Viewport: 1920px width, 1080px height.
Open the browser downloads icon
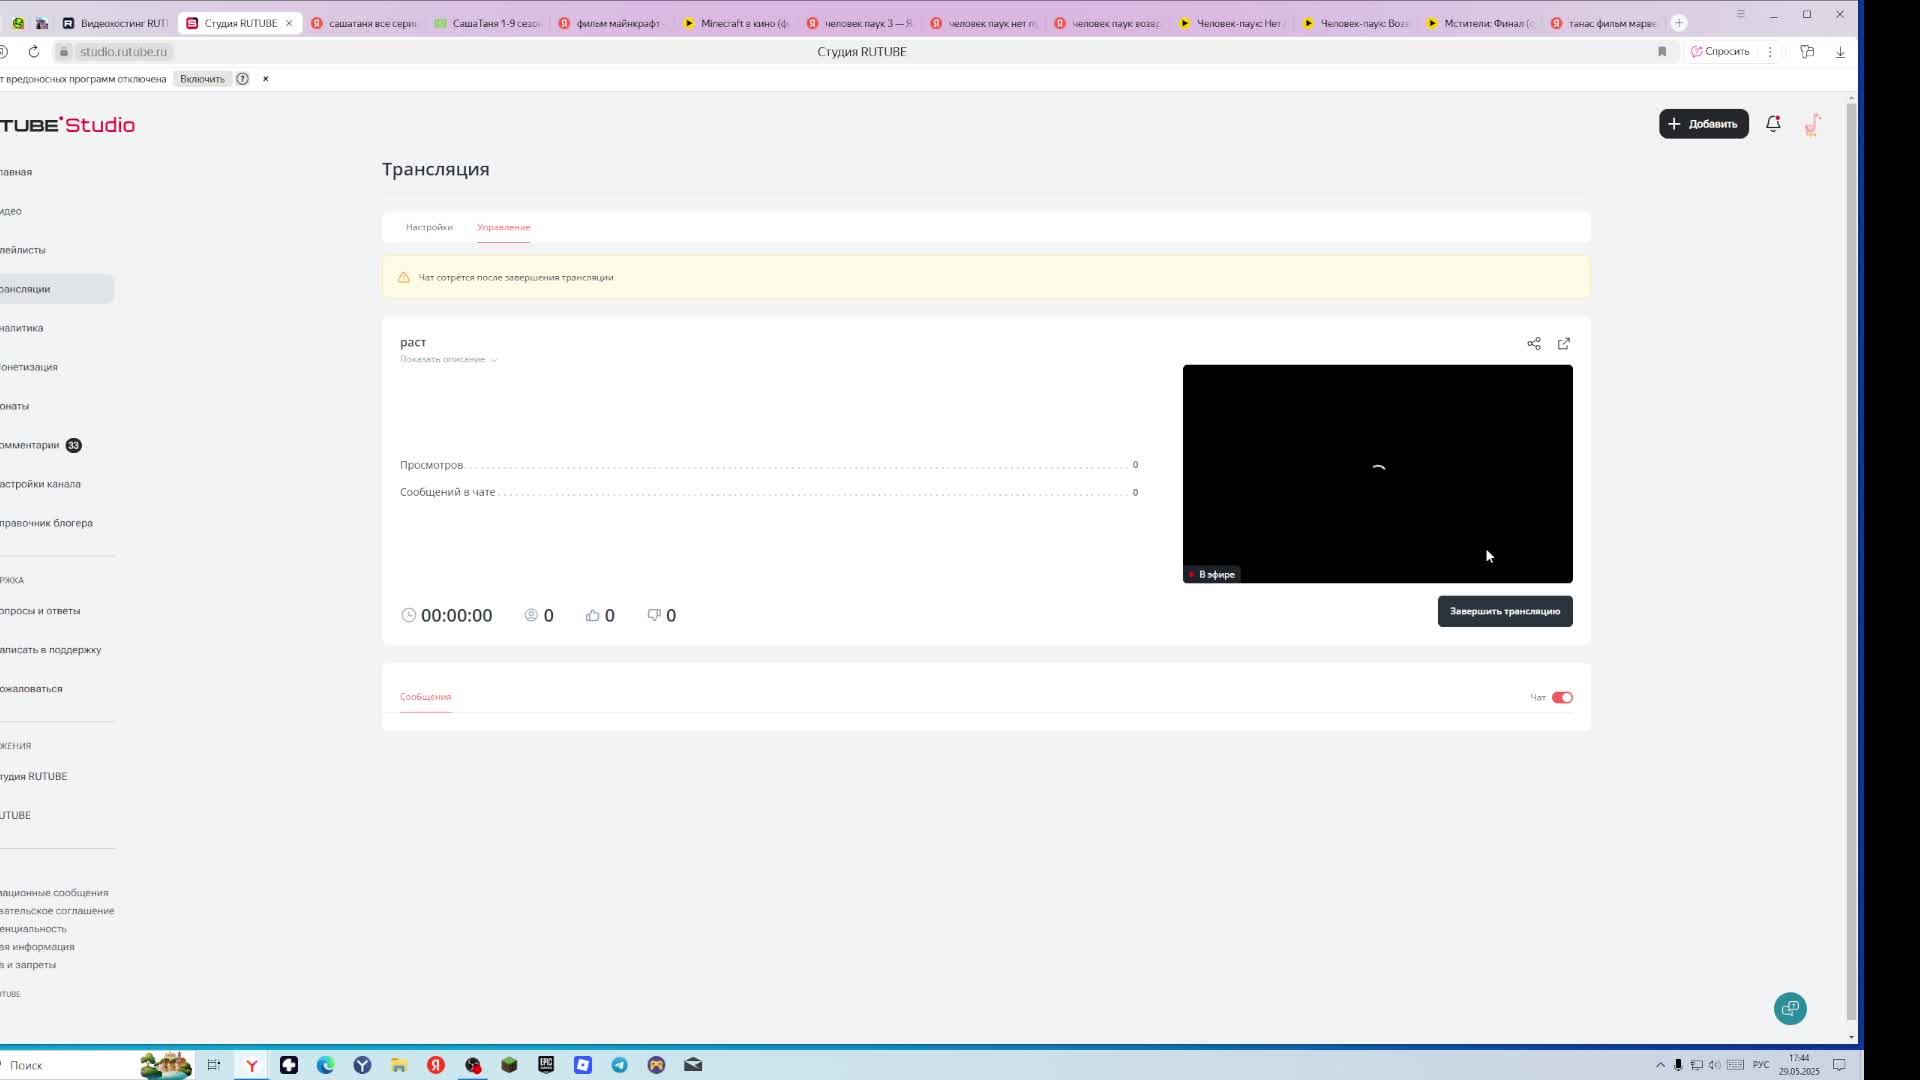tap(1840, 52)
